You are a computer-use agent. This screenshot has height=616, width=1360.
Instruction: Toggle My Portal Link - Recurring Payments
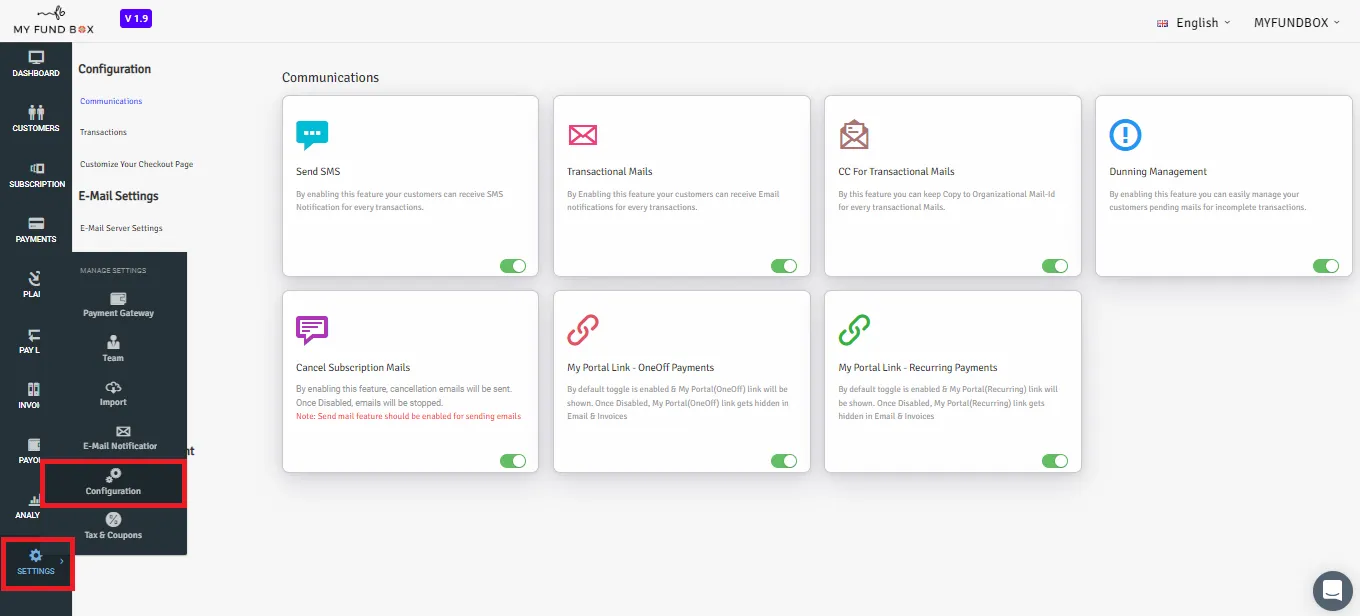pos(1055,461)
